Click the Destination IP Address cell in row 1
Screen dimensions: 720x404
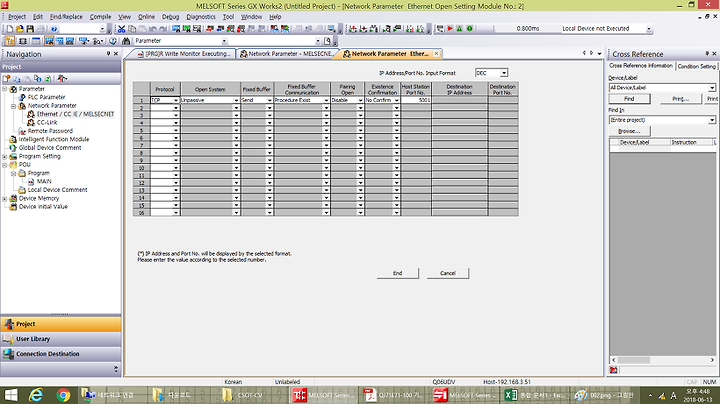coord(459,100)
